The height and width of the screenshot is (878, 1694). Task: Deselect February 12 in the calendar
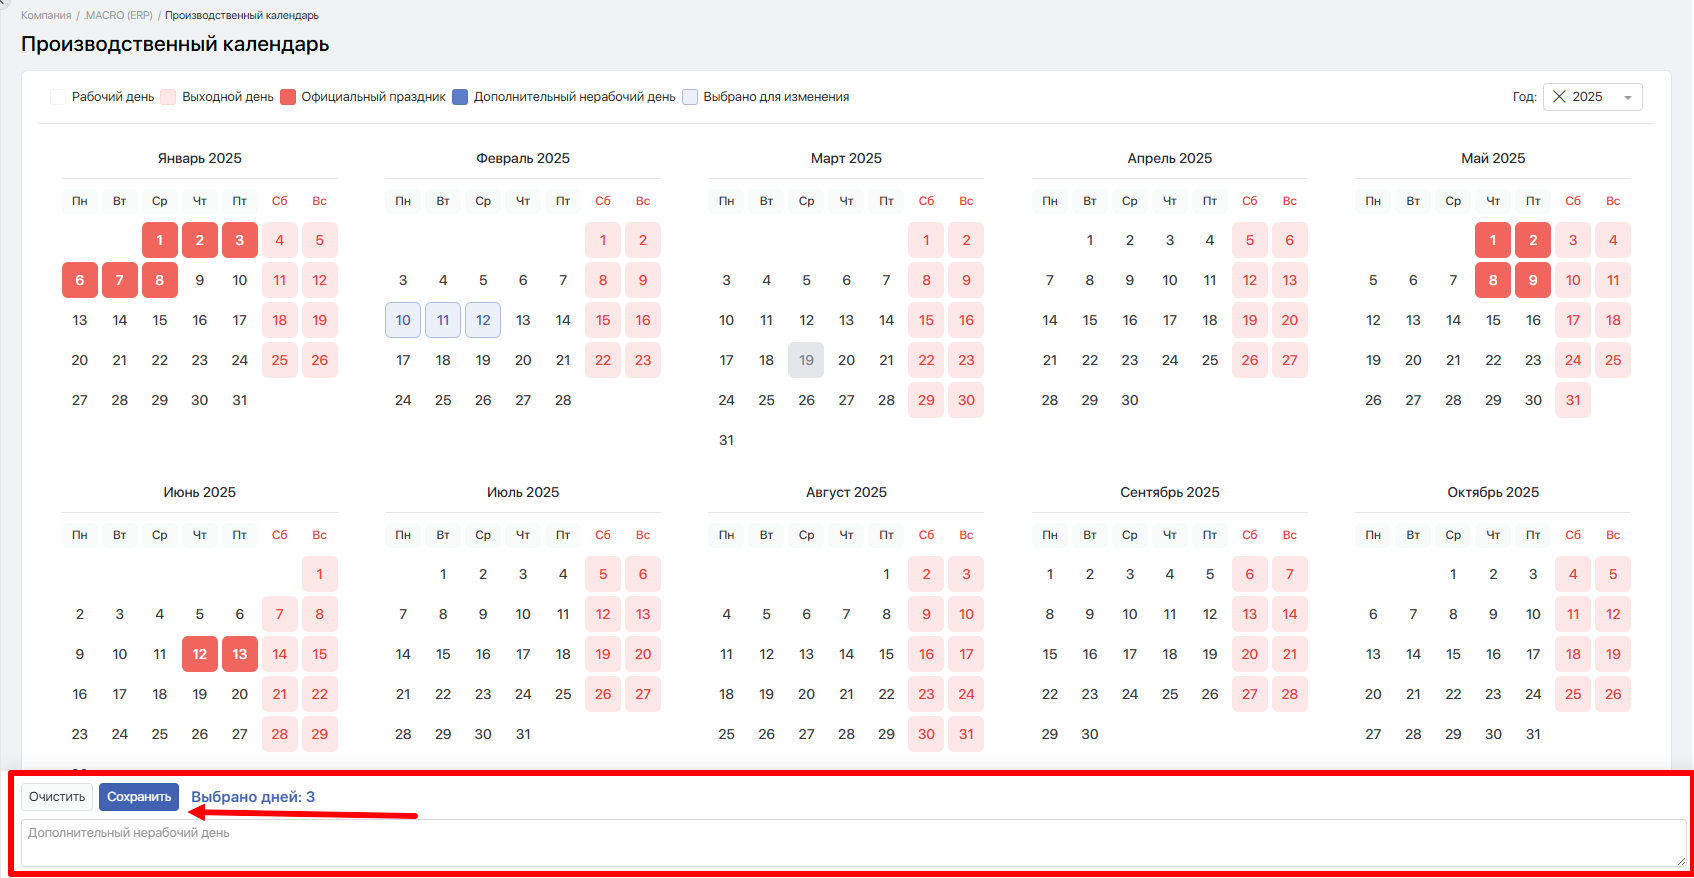tap(483, 320)
